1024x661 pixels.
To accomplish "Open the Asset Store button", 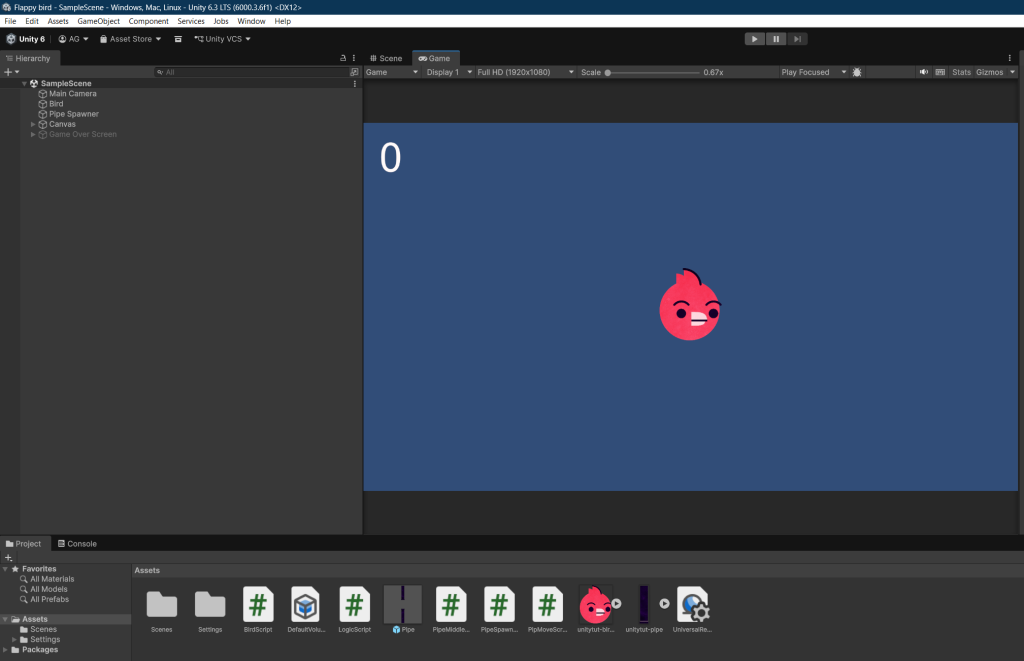I will [x=130, y=39].
